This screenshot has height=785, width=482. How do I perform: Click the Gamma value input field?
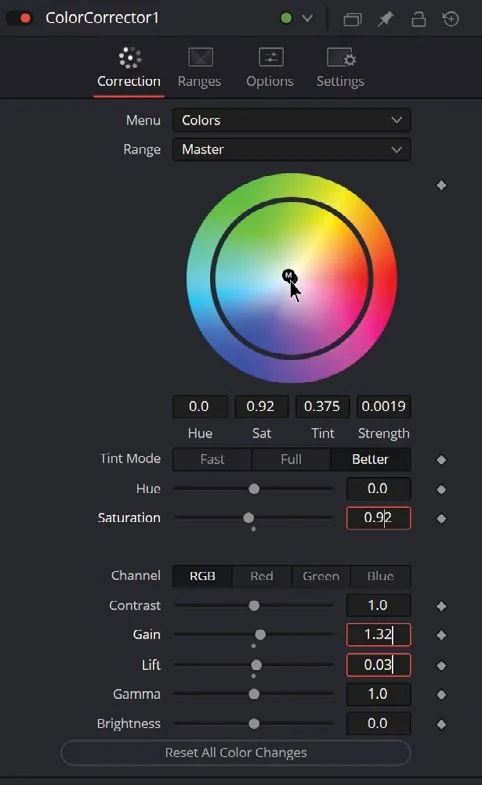coord(378,694)
